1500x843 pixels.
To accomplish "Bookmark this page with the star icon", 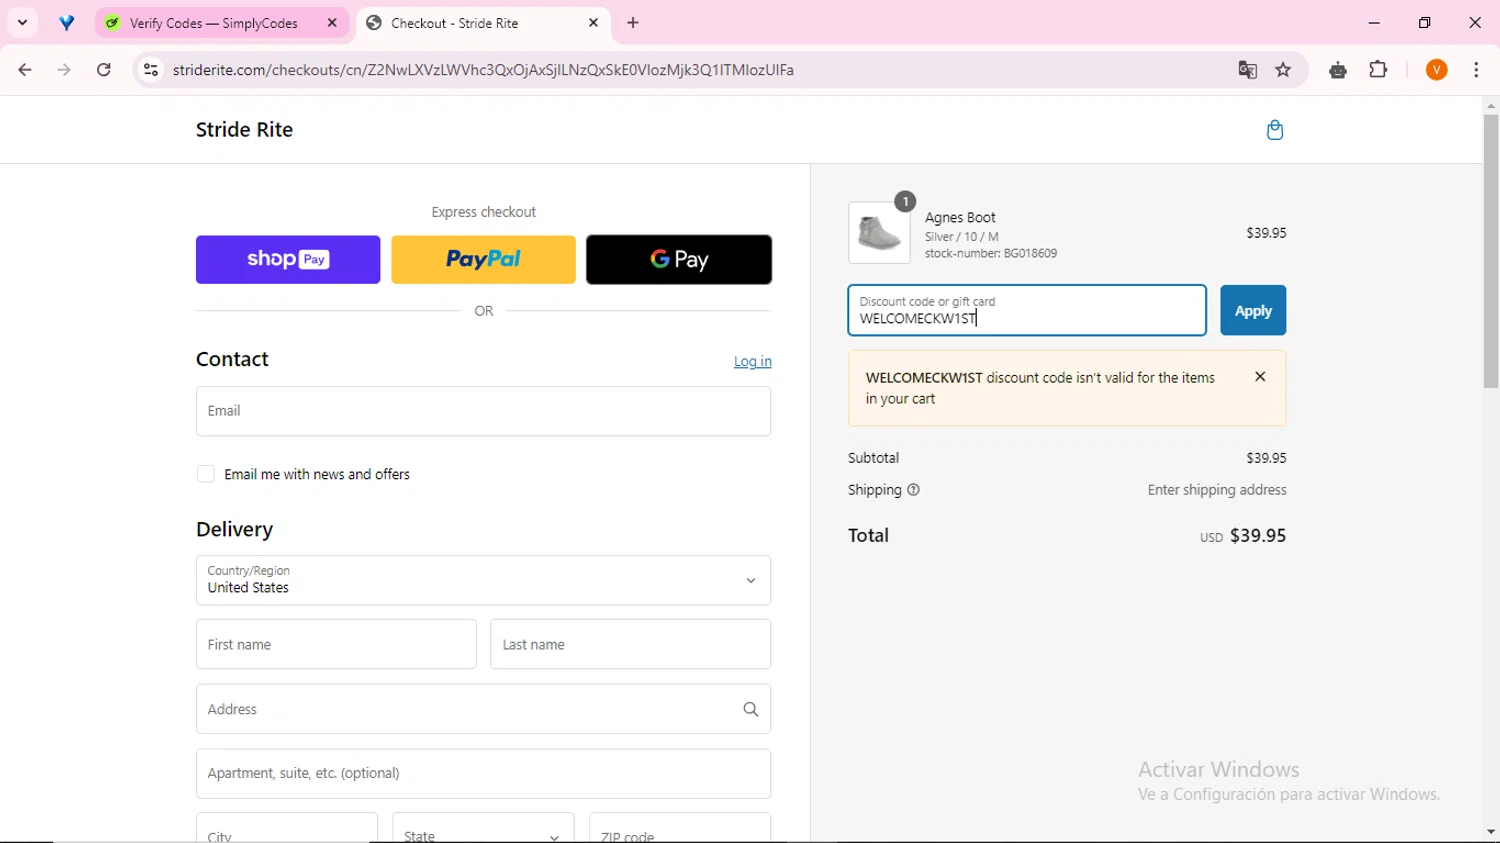I will click(1284, 70).
